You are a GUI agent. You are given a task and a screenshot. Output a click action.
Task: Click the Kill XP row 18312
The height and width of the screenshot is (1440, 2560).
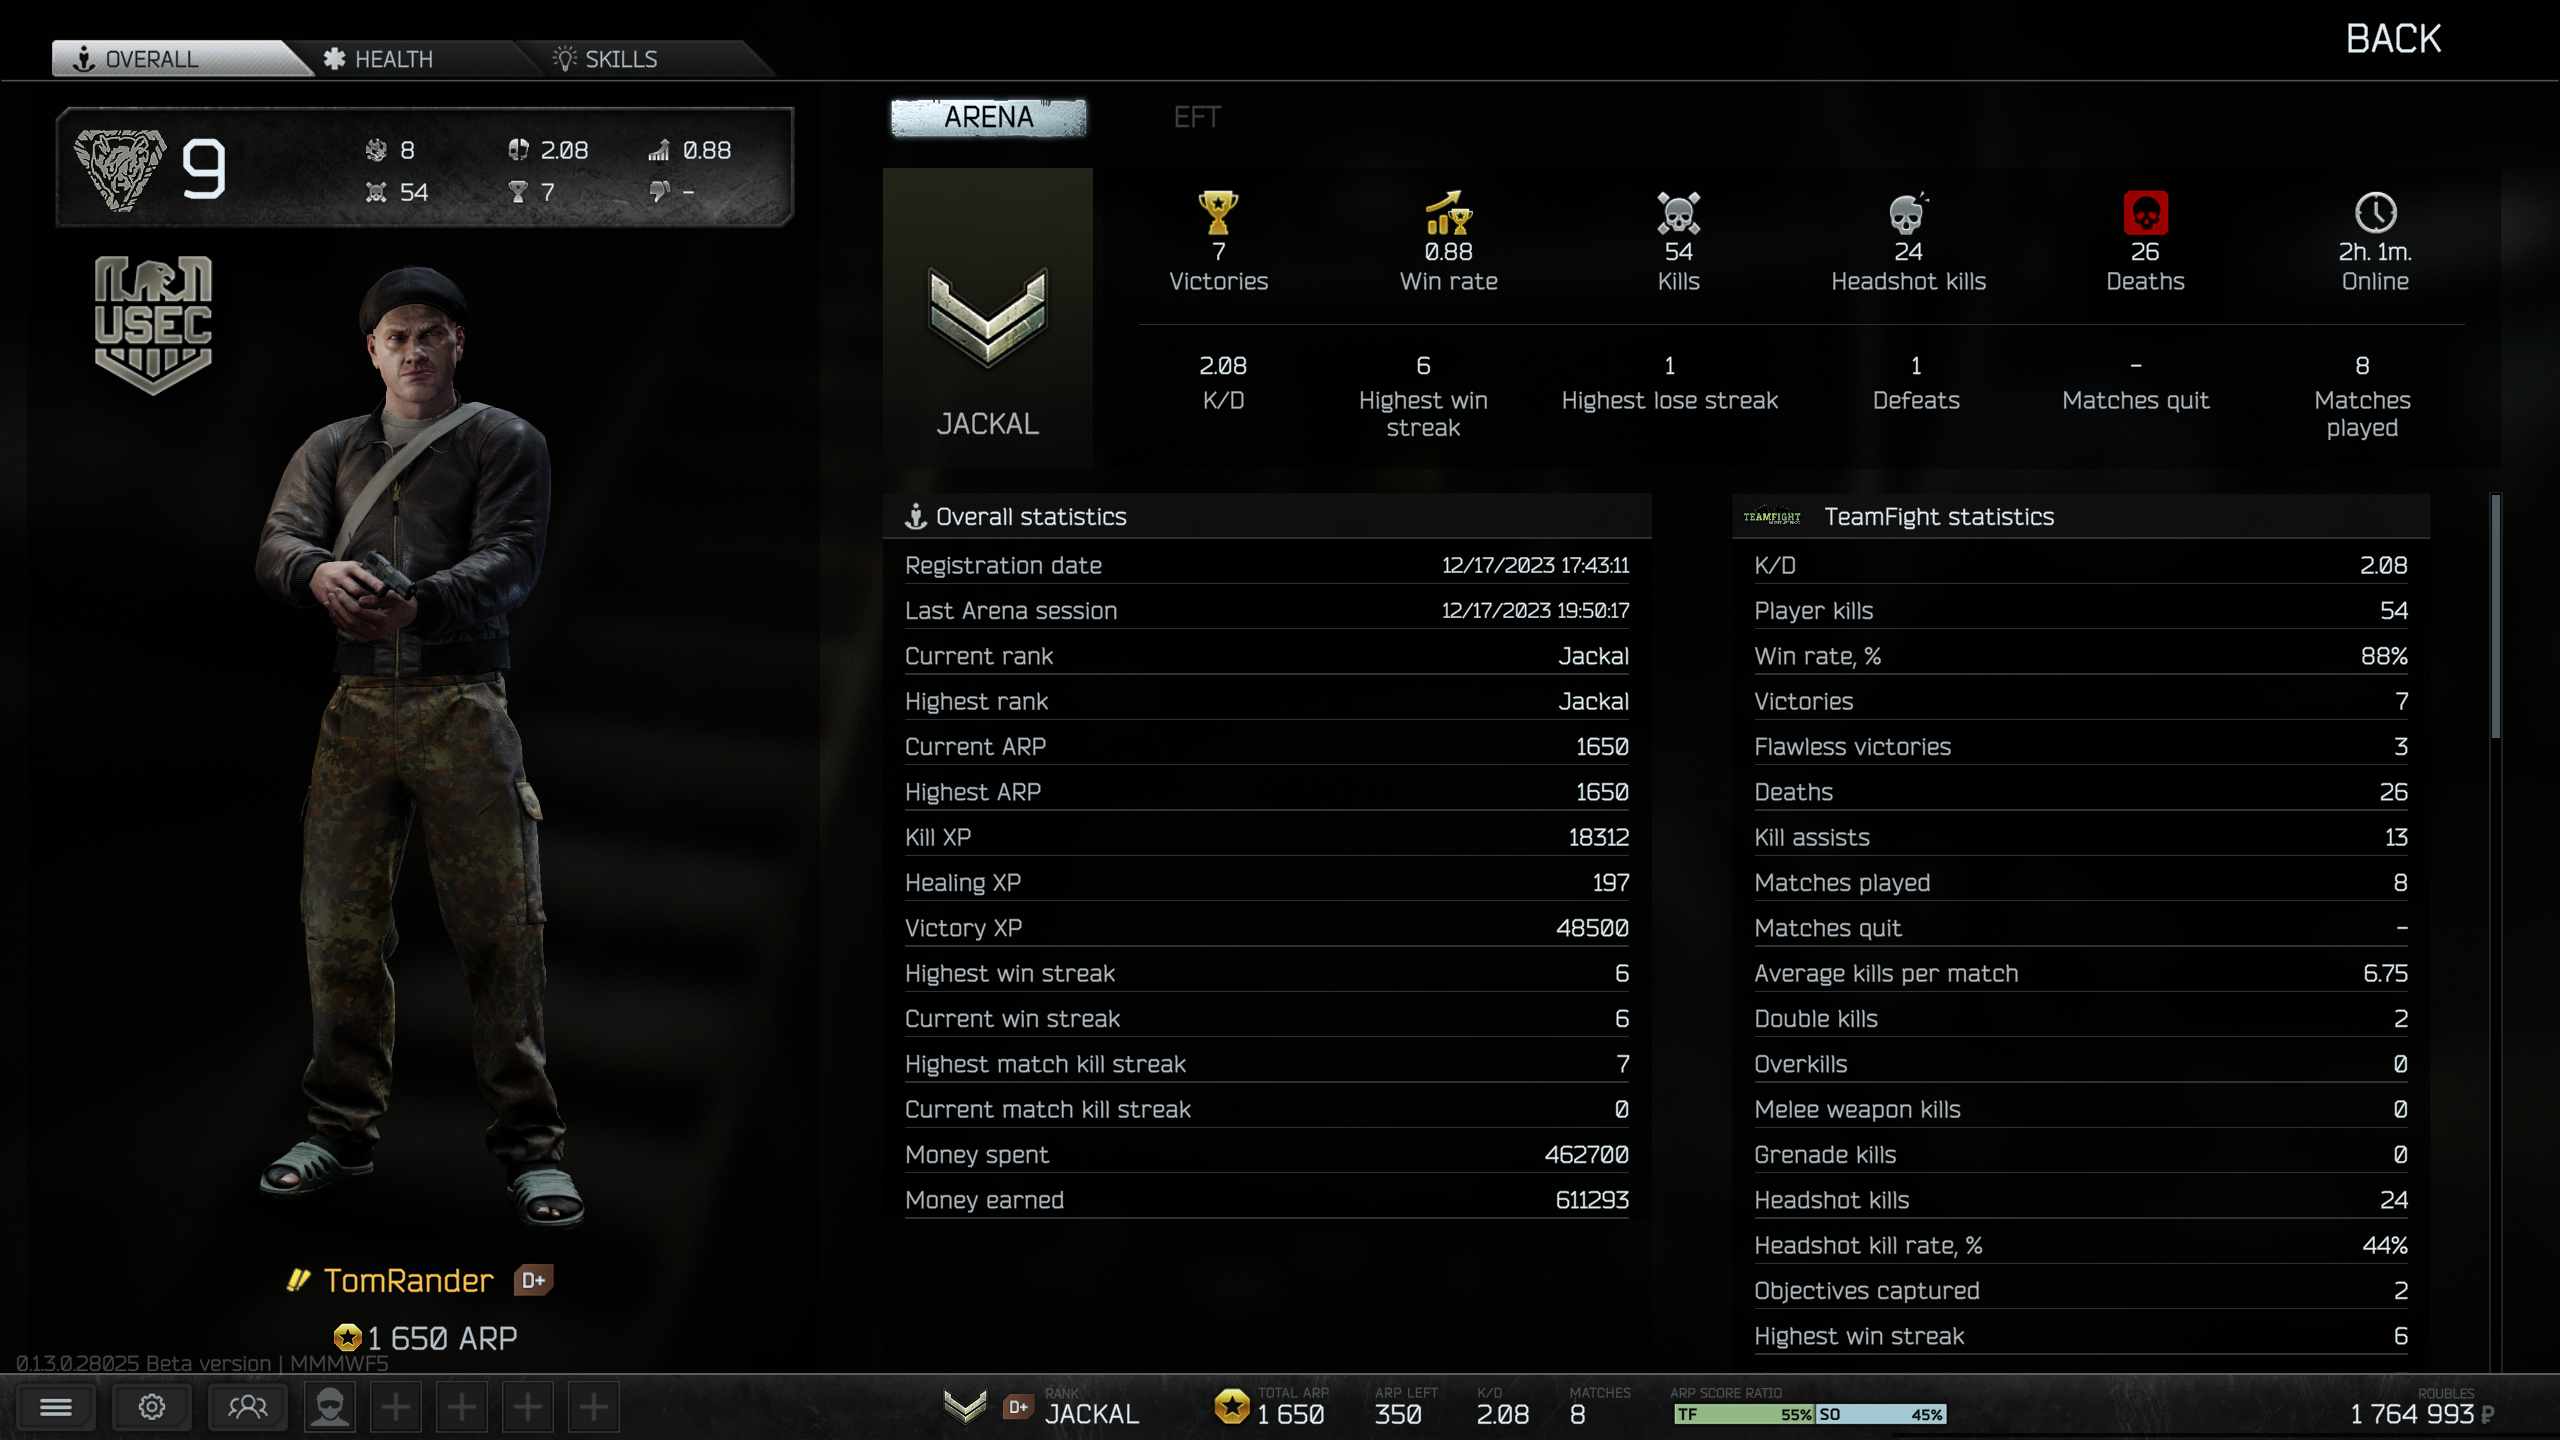tap(1267, 837)
